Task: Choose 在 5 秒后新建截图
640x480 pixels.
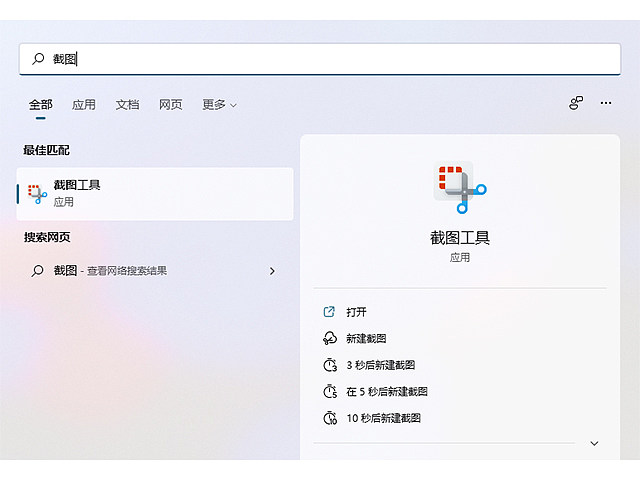Action: [x=387, y=392]
